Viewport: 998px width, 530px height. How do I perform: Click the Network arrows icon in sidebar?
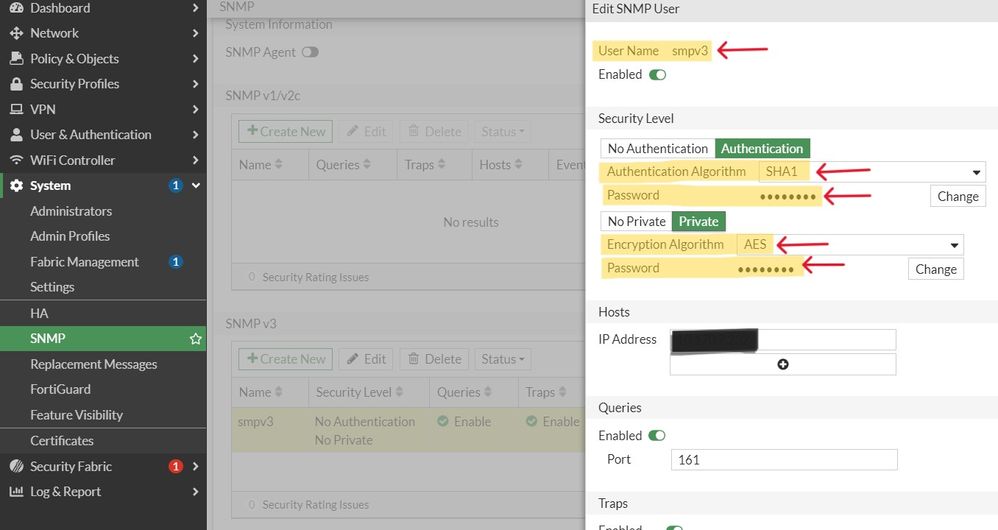coord(17,33)
